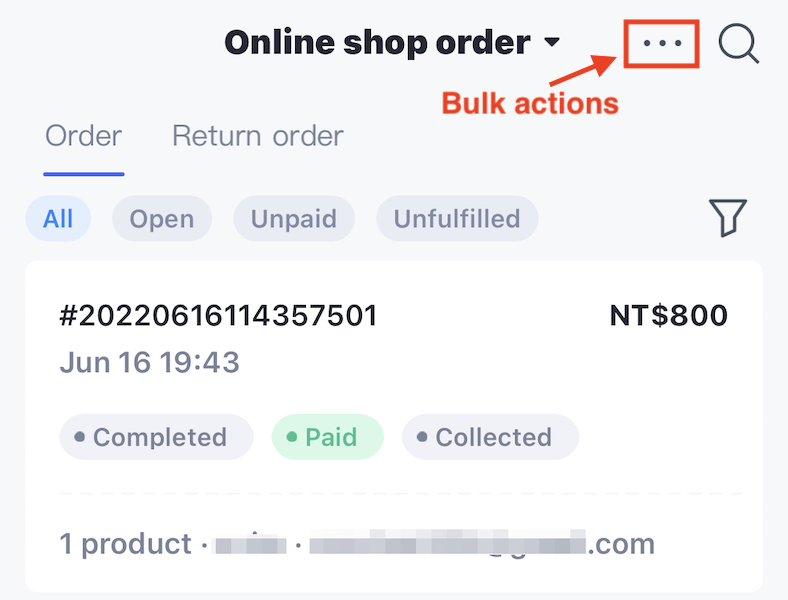This screenshot has height=600, width=788.
Task: Select the Open filter chip
Action: (x=162, y=219)
